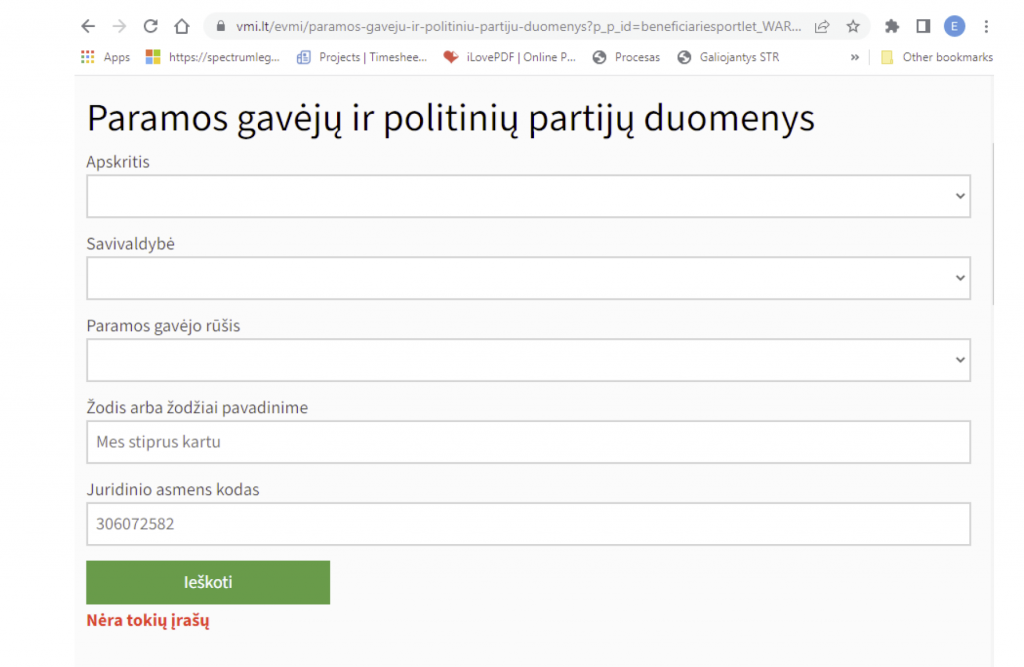The height and width of the screenshot is (667, 1024).
Task: Open the Other bookmarks folder
Action: coord(936,57)
